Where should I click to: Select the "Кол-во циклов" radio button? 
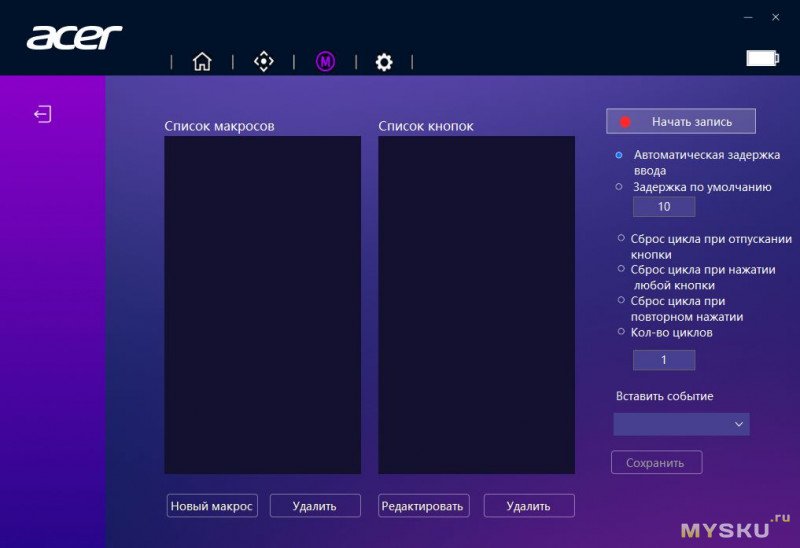619,332
